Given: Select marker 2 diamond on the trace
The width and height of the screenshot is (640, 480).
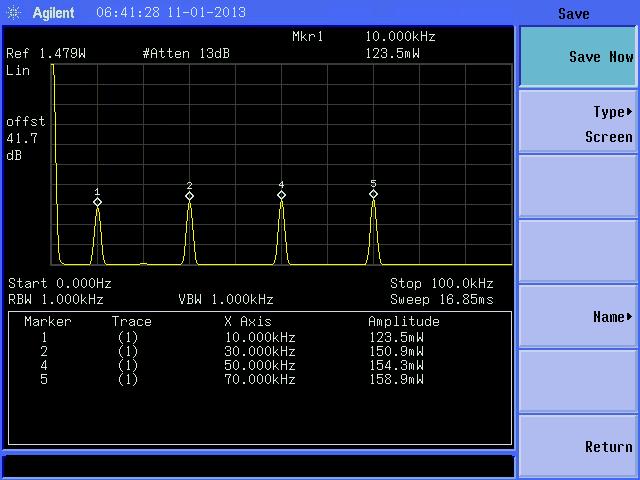Looking at the screenshot, I should coord(189,196).
